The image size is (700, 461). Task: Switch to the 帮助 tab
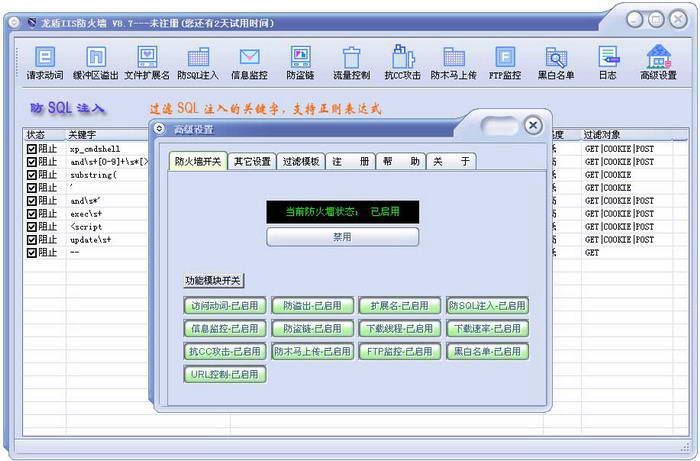[401, 162]
